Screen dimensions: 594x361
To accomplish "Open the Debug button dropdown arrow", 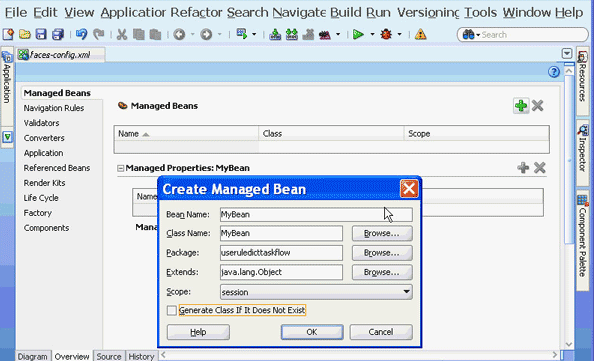I will pyautogui.click(x=399, y=34).
